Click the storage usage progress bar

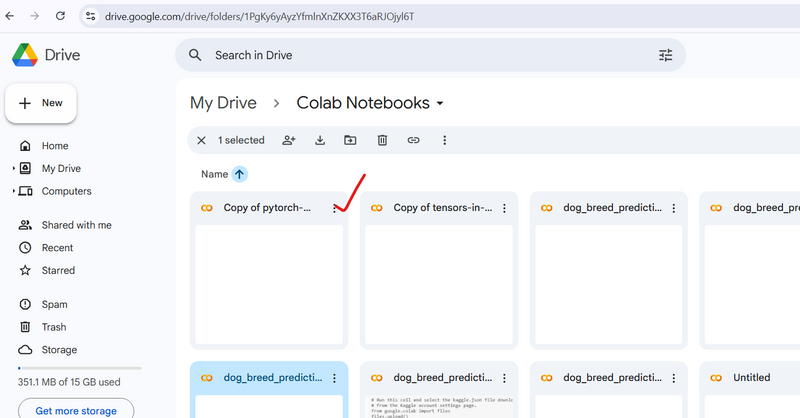[x=82, y=369]
